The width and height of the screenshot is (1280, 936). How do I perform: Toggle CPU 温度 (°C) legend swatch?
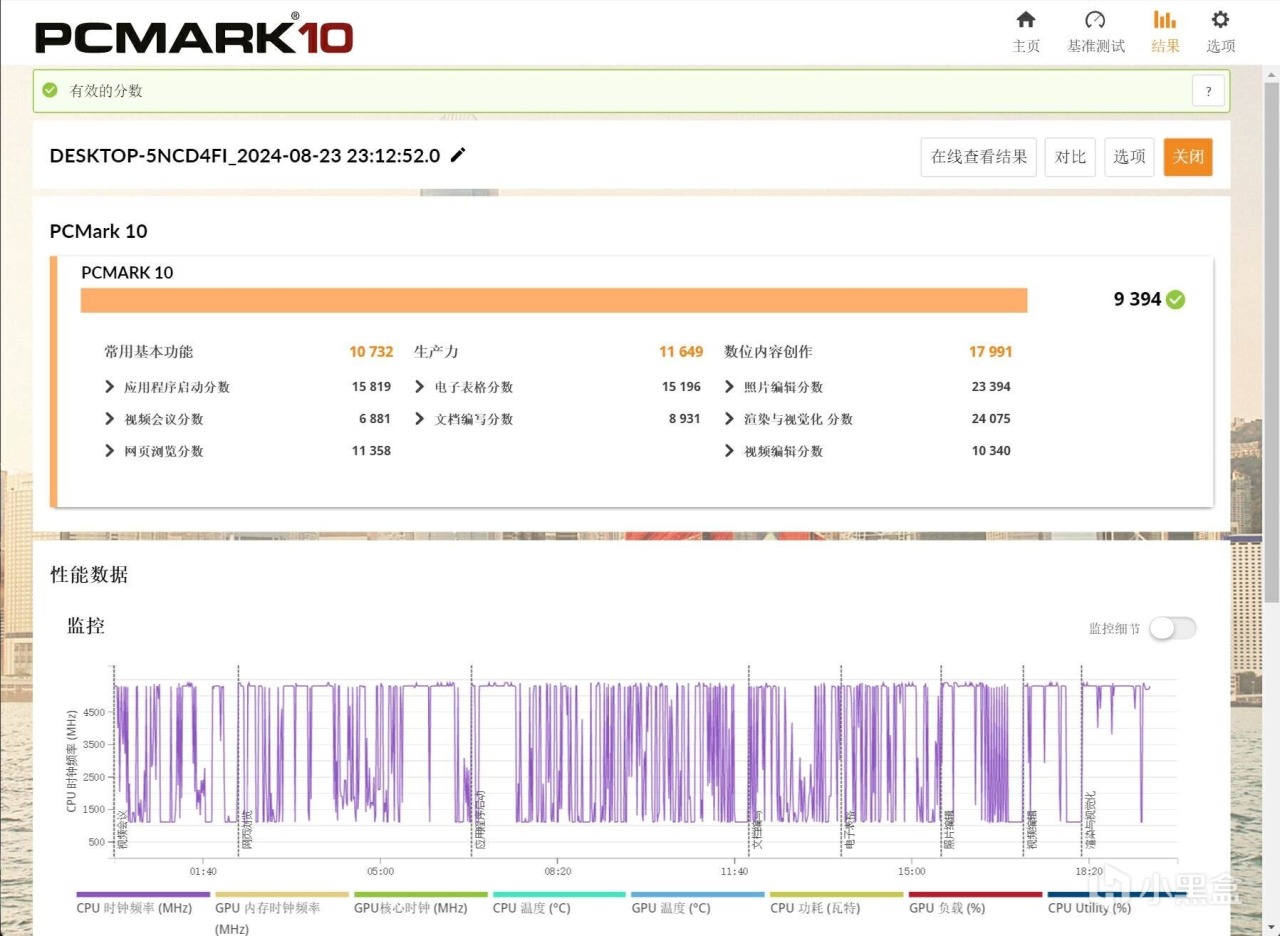coord(559,895)
